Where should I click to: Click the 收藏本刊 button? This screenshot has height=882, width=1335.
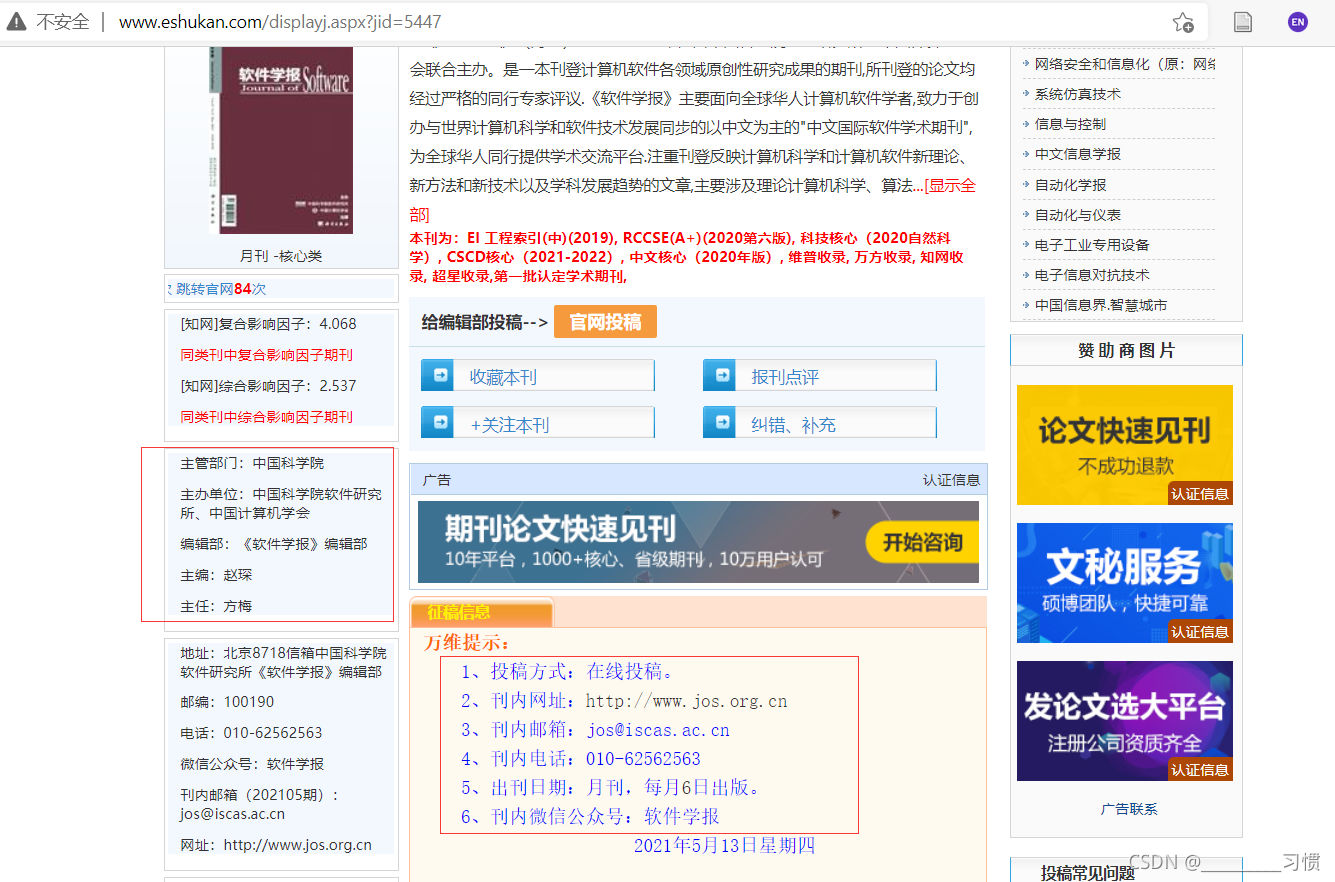(x=538, y=376)
